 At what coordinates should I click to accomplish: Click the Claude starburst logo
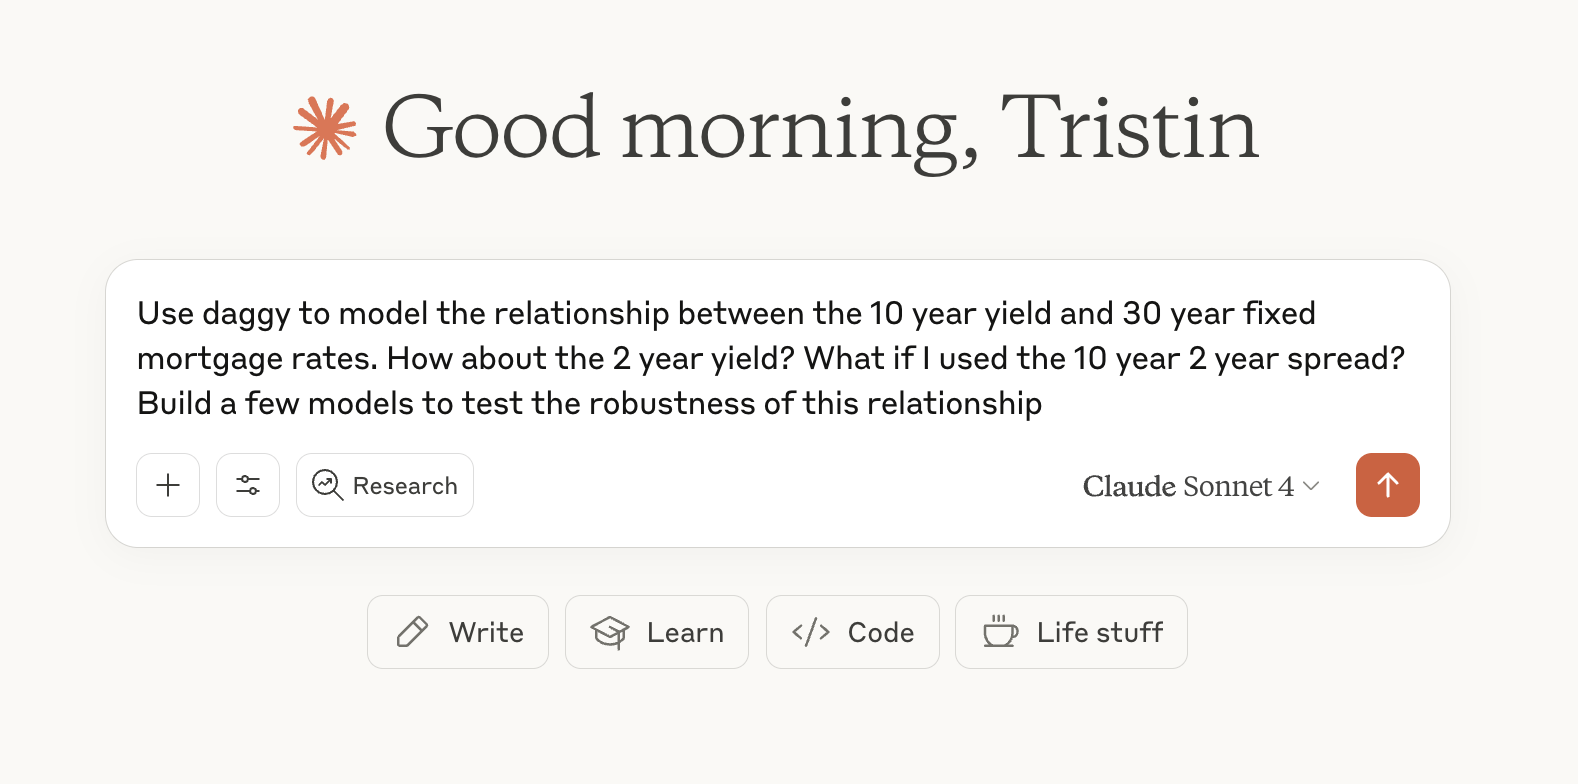(x=324, y=128)
